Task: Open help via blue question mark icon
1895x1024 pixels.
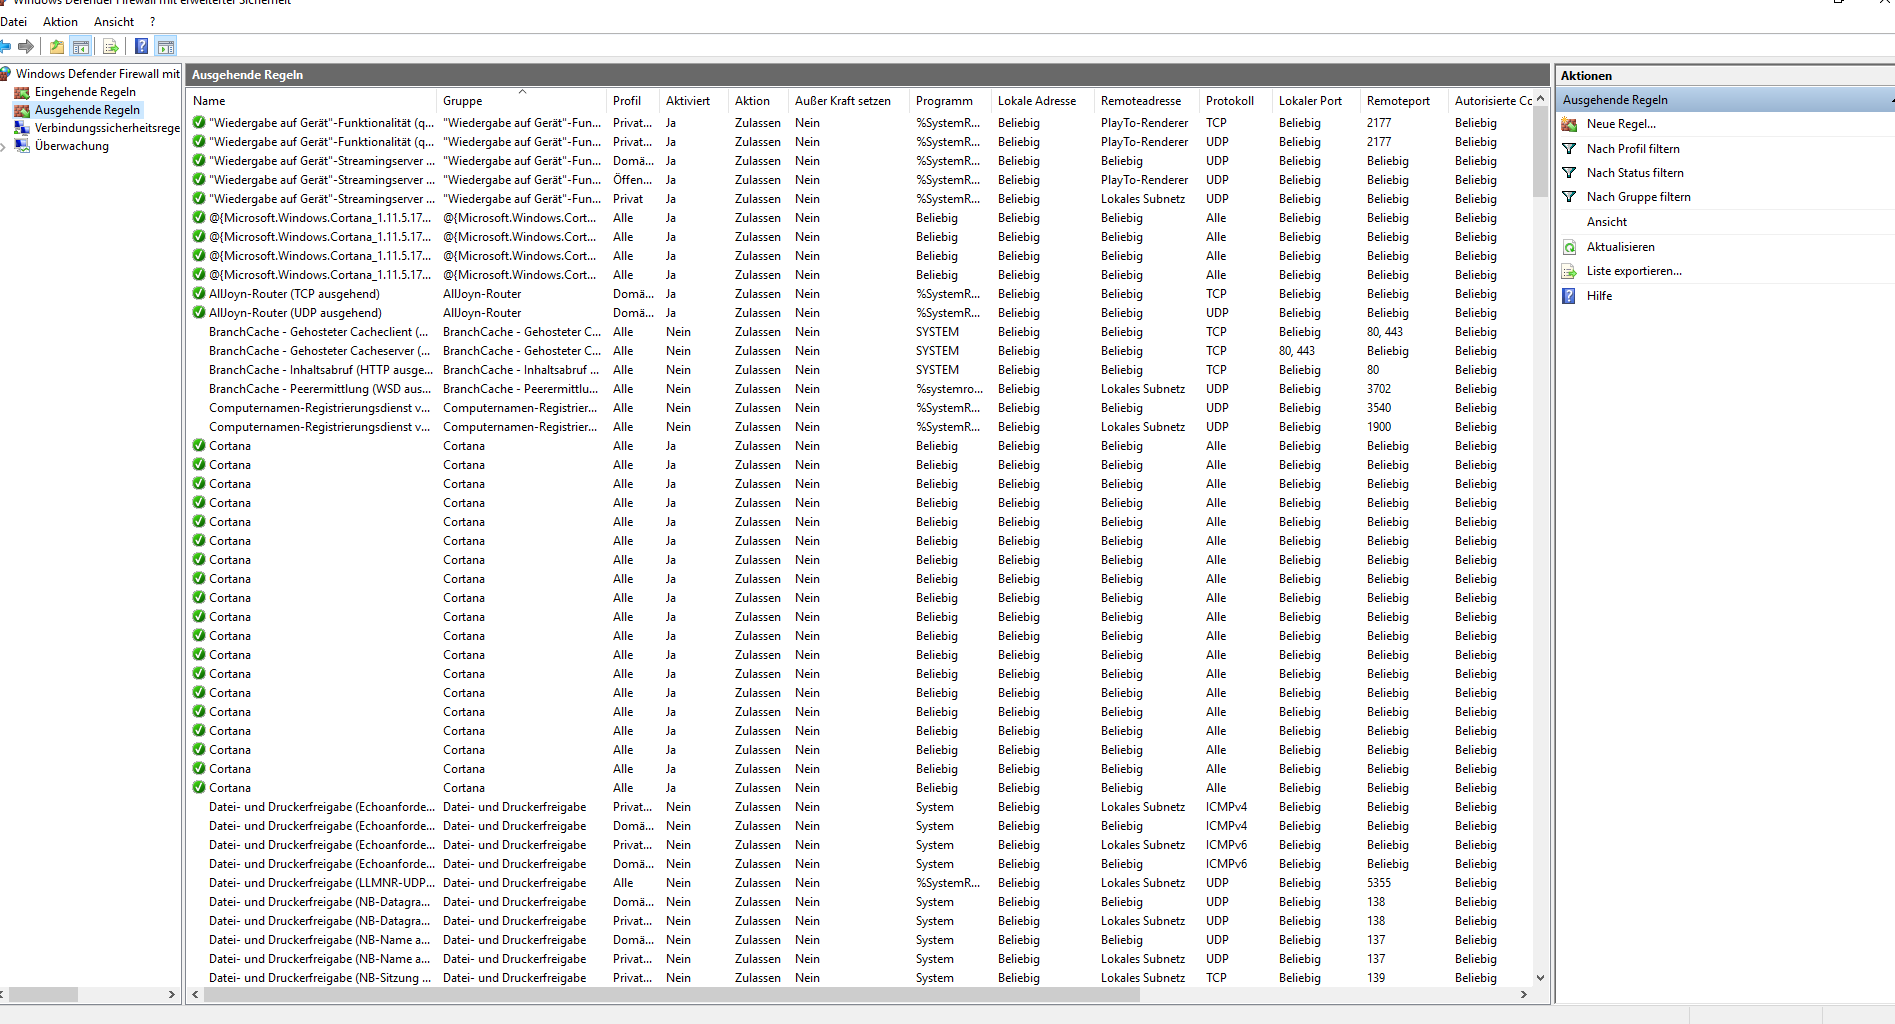Action: tap(141, 46)
